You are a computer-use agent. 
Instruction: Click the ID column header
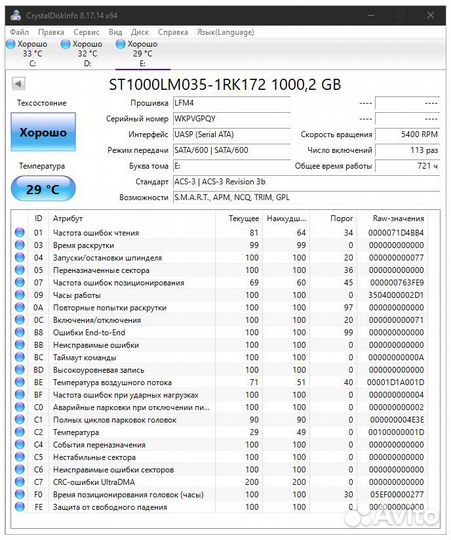pos(38,218)
